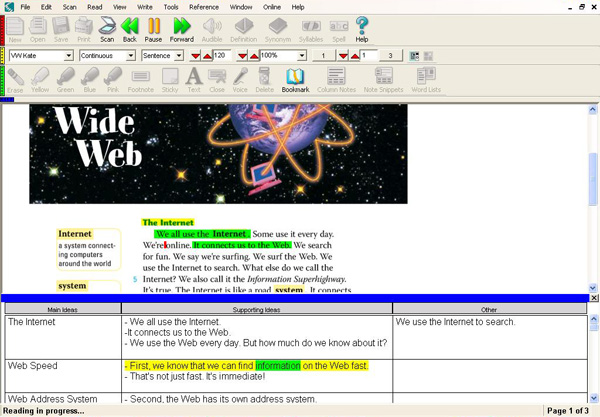This screenshot has width=600, height=417.
Task: Pause the reading
Action: (154, 28)
